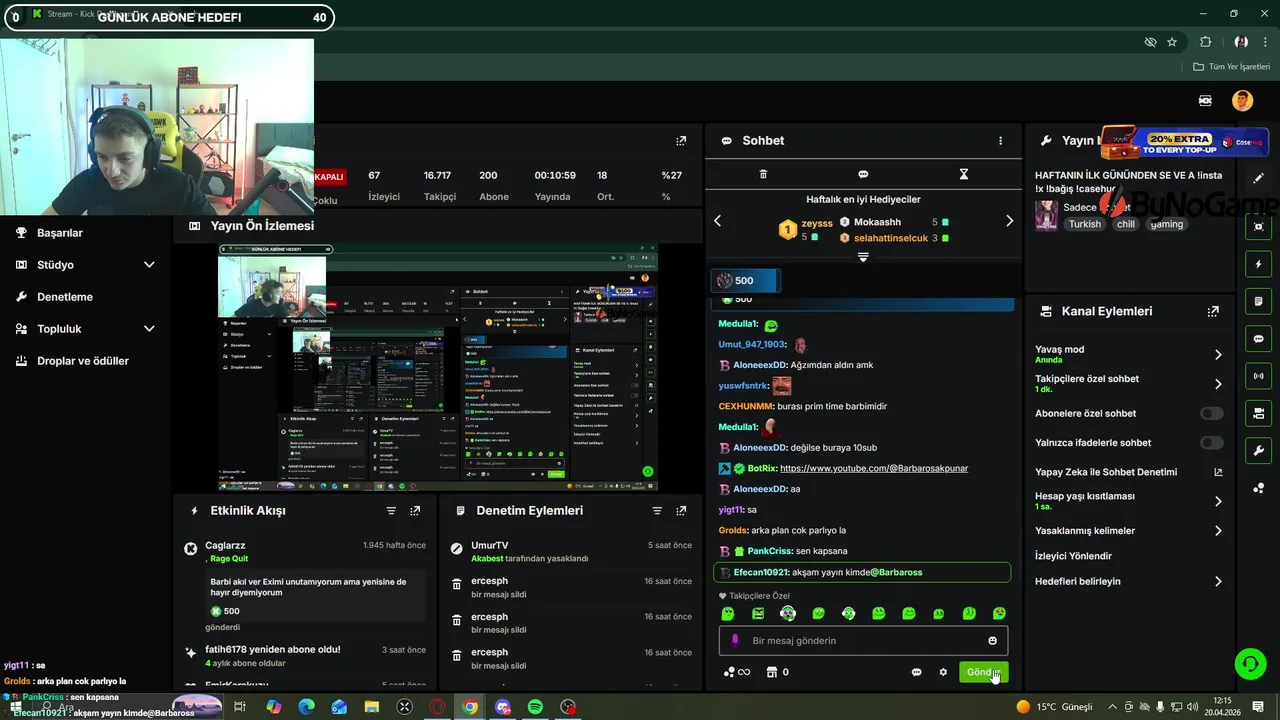
Task: Click the Gönder send button
Action: 983,672
